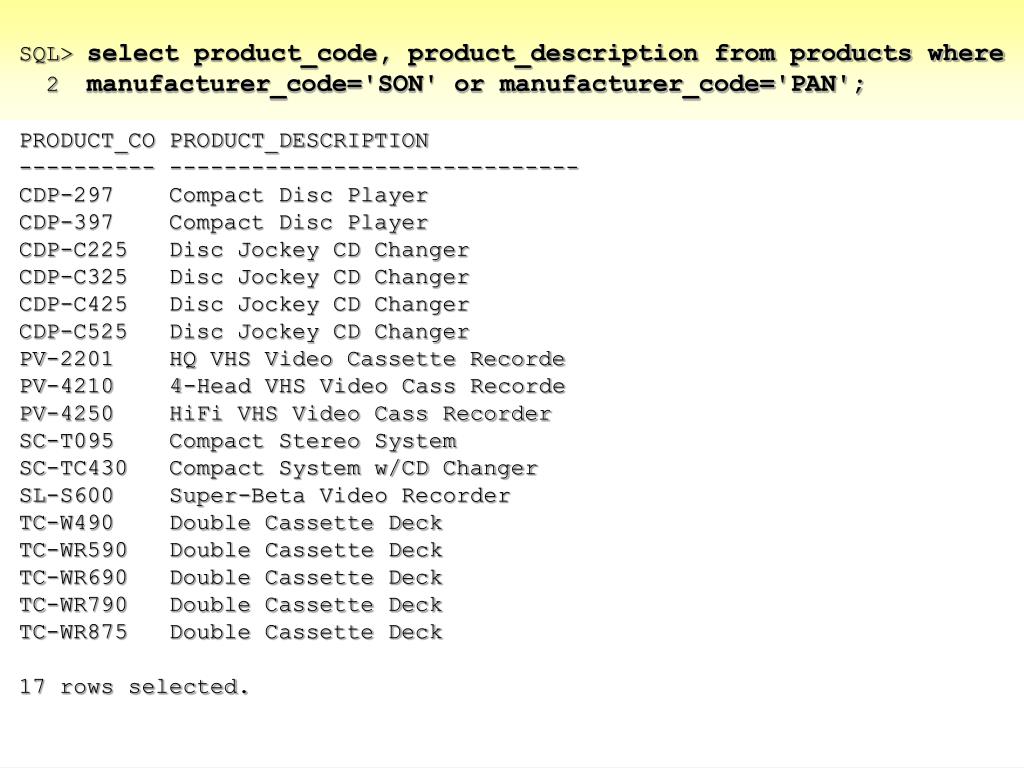
Task: Click the '17 rows selected.' message
Action: [x=135, y=687]
